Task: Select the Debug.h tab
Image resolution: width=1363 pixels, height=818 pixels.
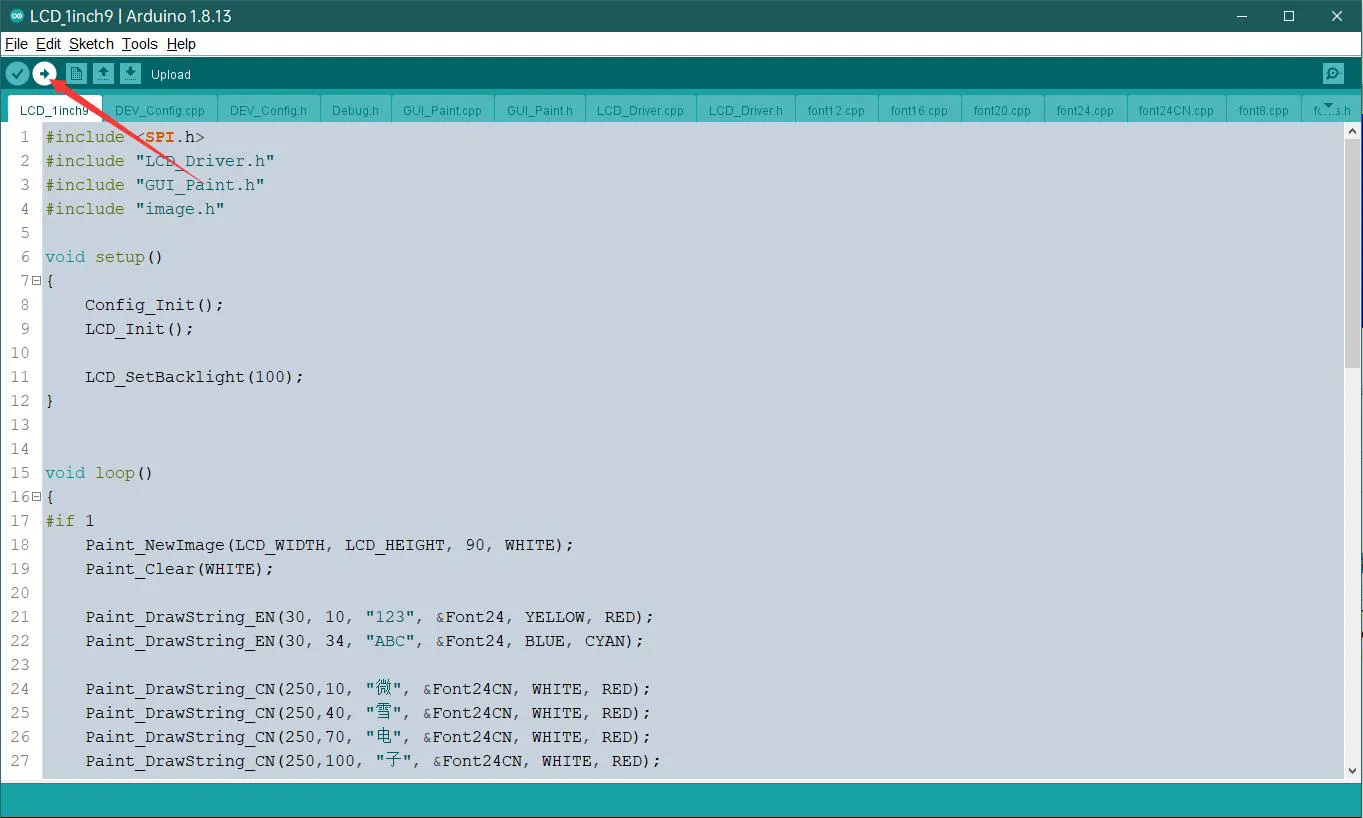Action: (355, 110)
